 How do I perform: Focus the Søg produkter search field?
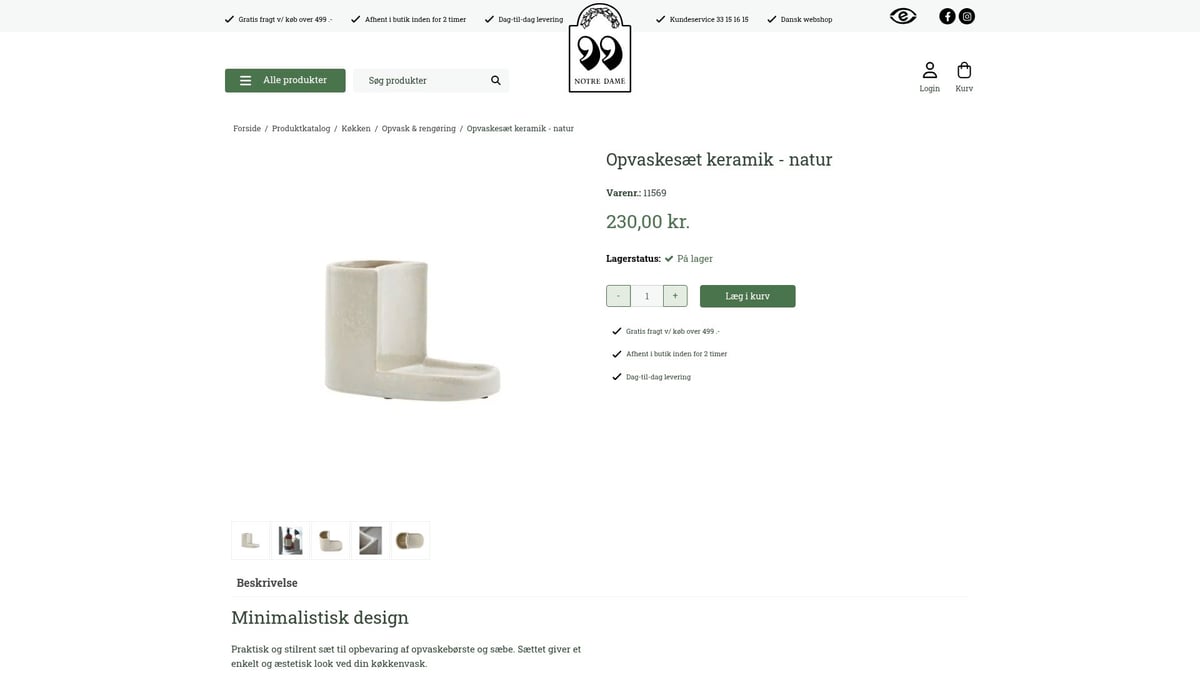point(420,80)
